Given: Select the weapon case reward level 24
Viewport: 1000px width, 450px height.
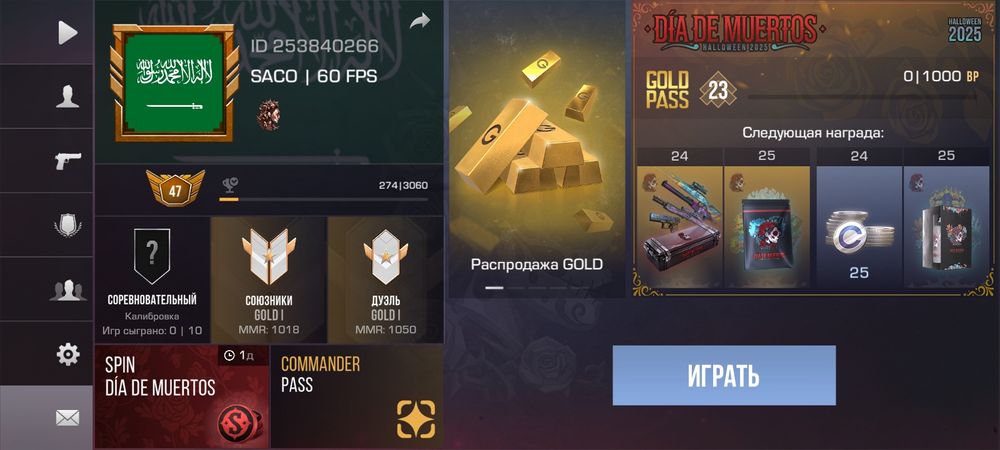Looking at the screenshot, I should 679,219.
